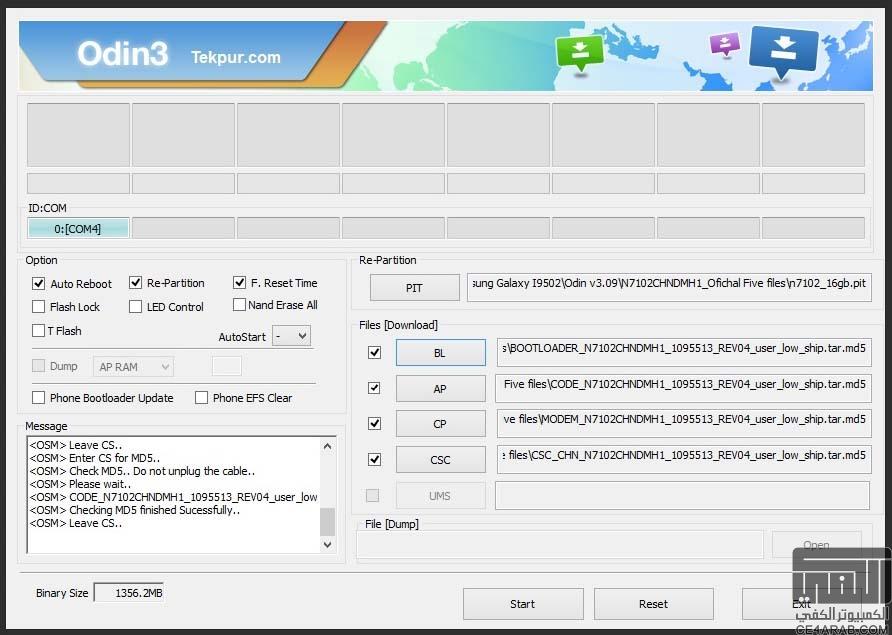Click the Message log scroll up arrow

327,446
